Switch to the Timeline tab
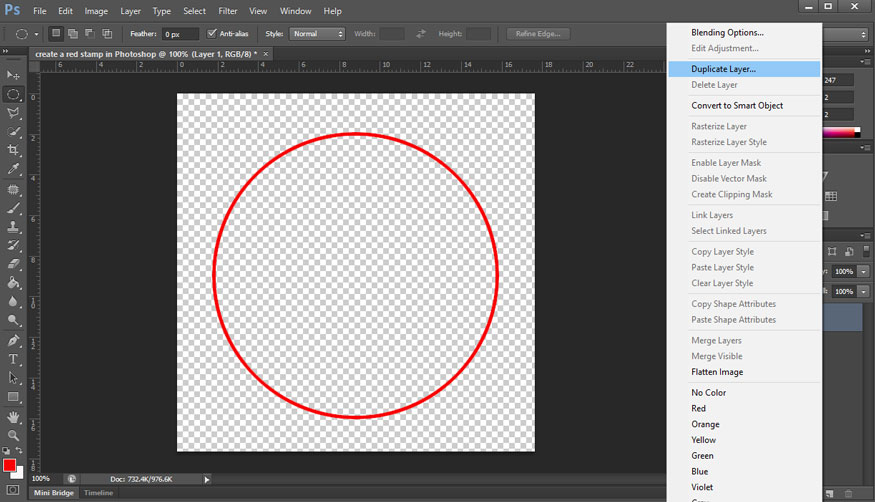Image resolution: width=875 pixels, height=502 pixels. point(98,493)
